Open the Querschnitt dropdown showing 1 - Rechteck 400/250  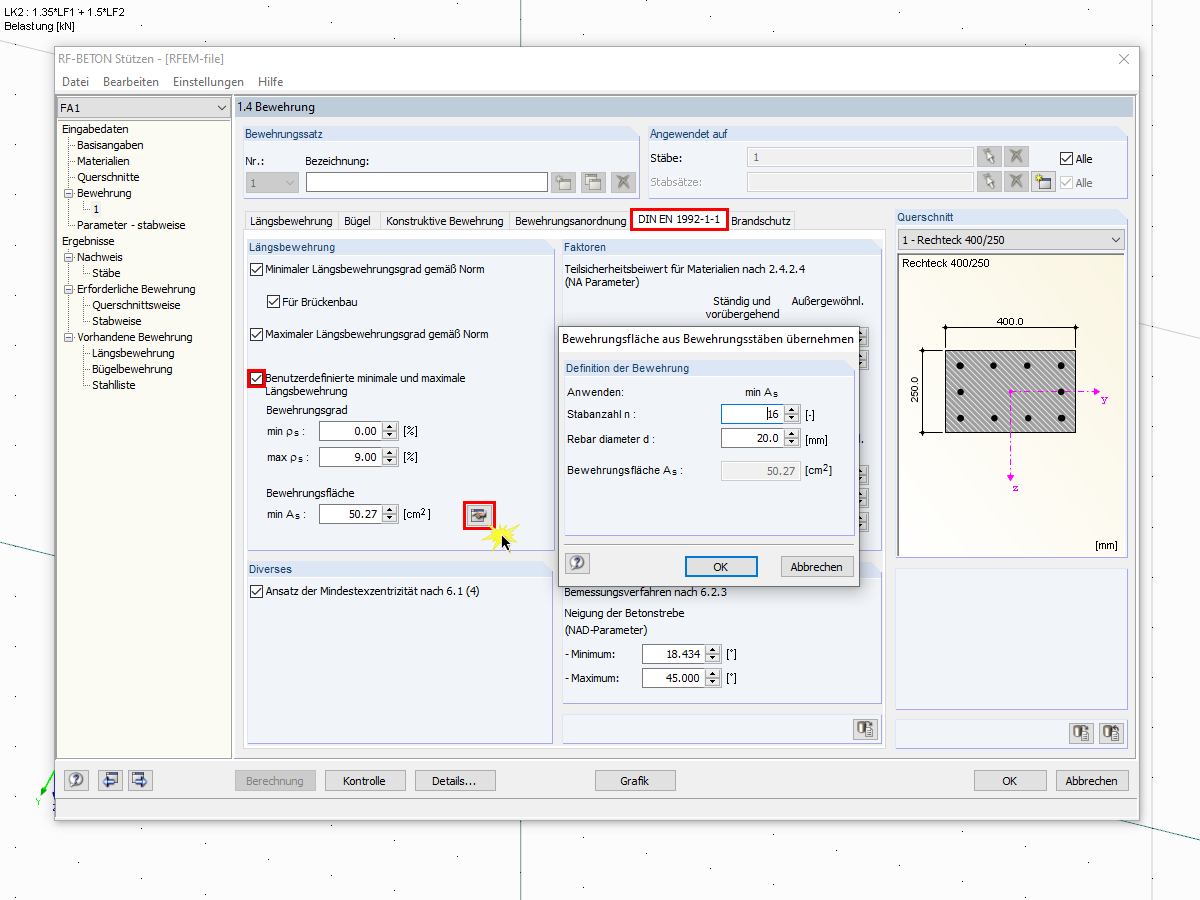coord(1010,239)
